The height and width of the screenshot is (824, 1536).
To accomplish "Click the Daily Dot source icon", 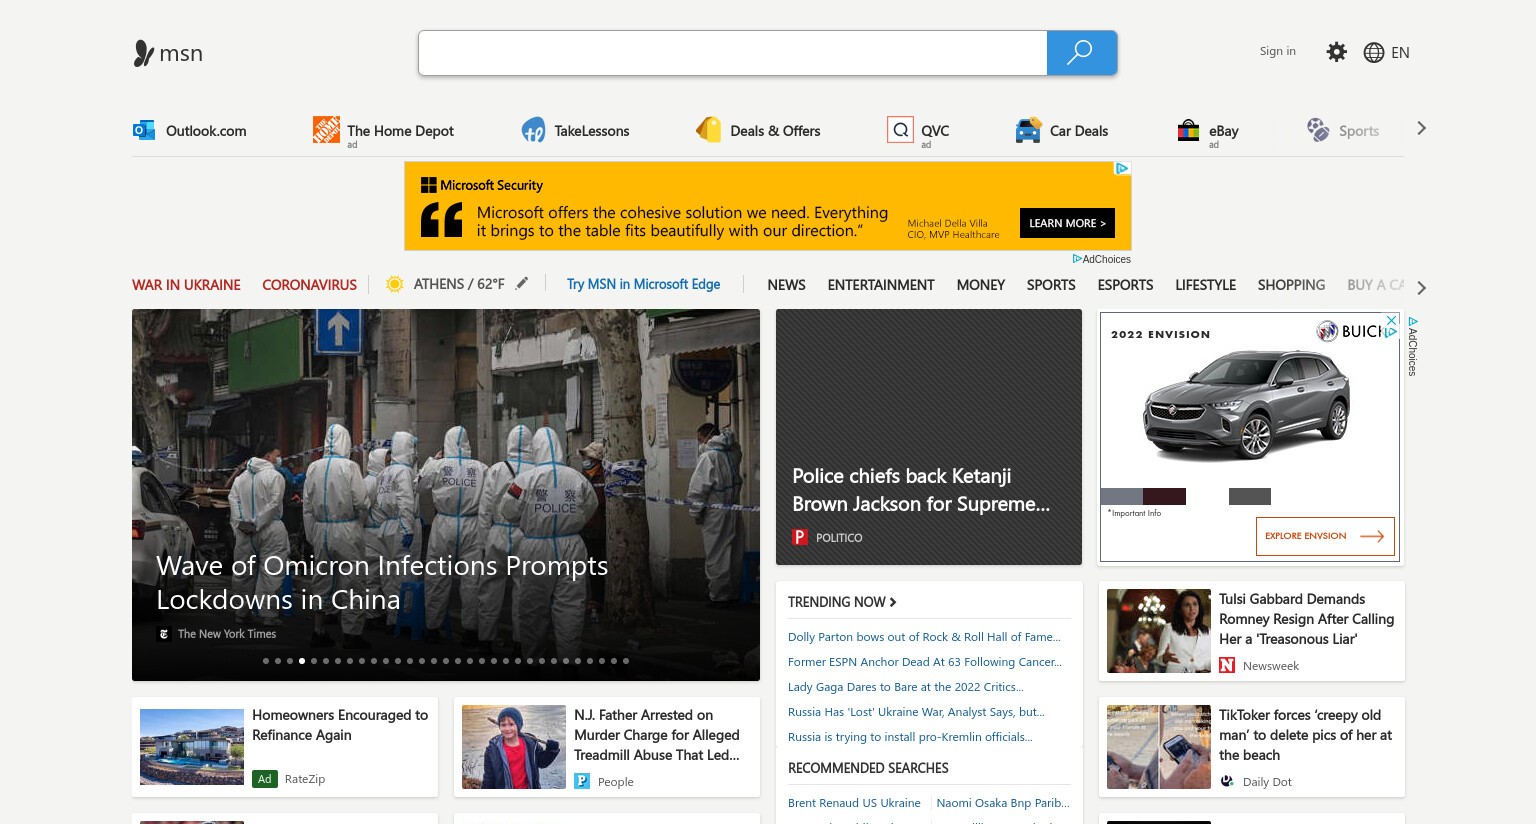I will (x=1227, y=781).
